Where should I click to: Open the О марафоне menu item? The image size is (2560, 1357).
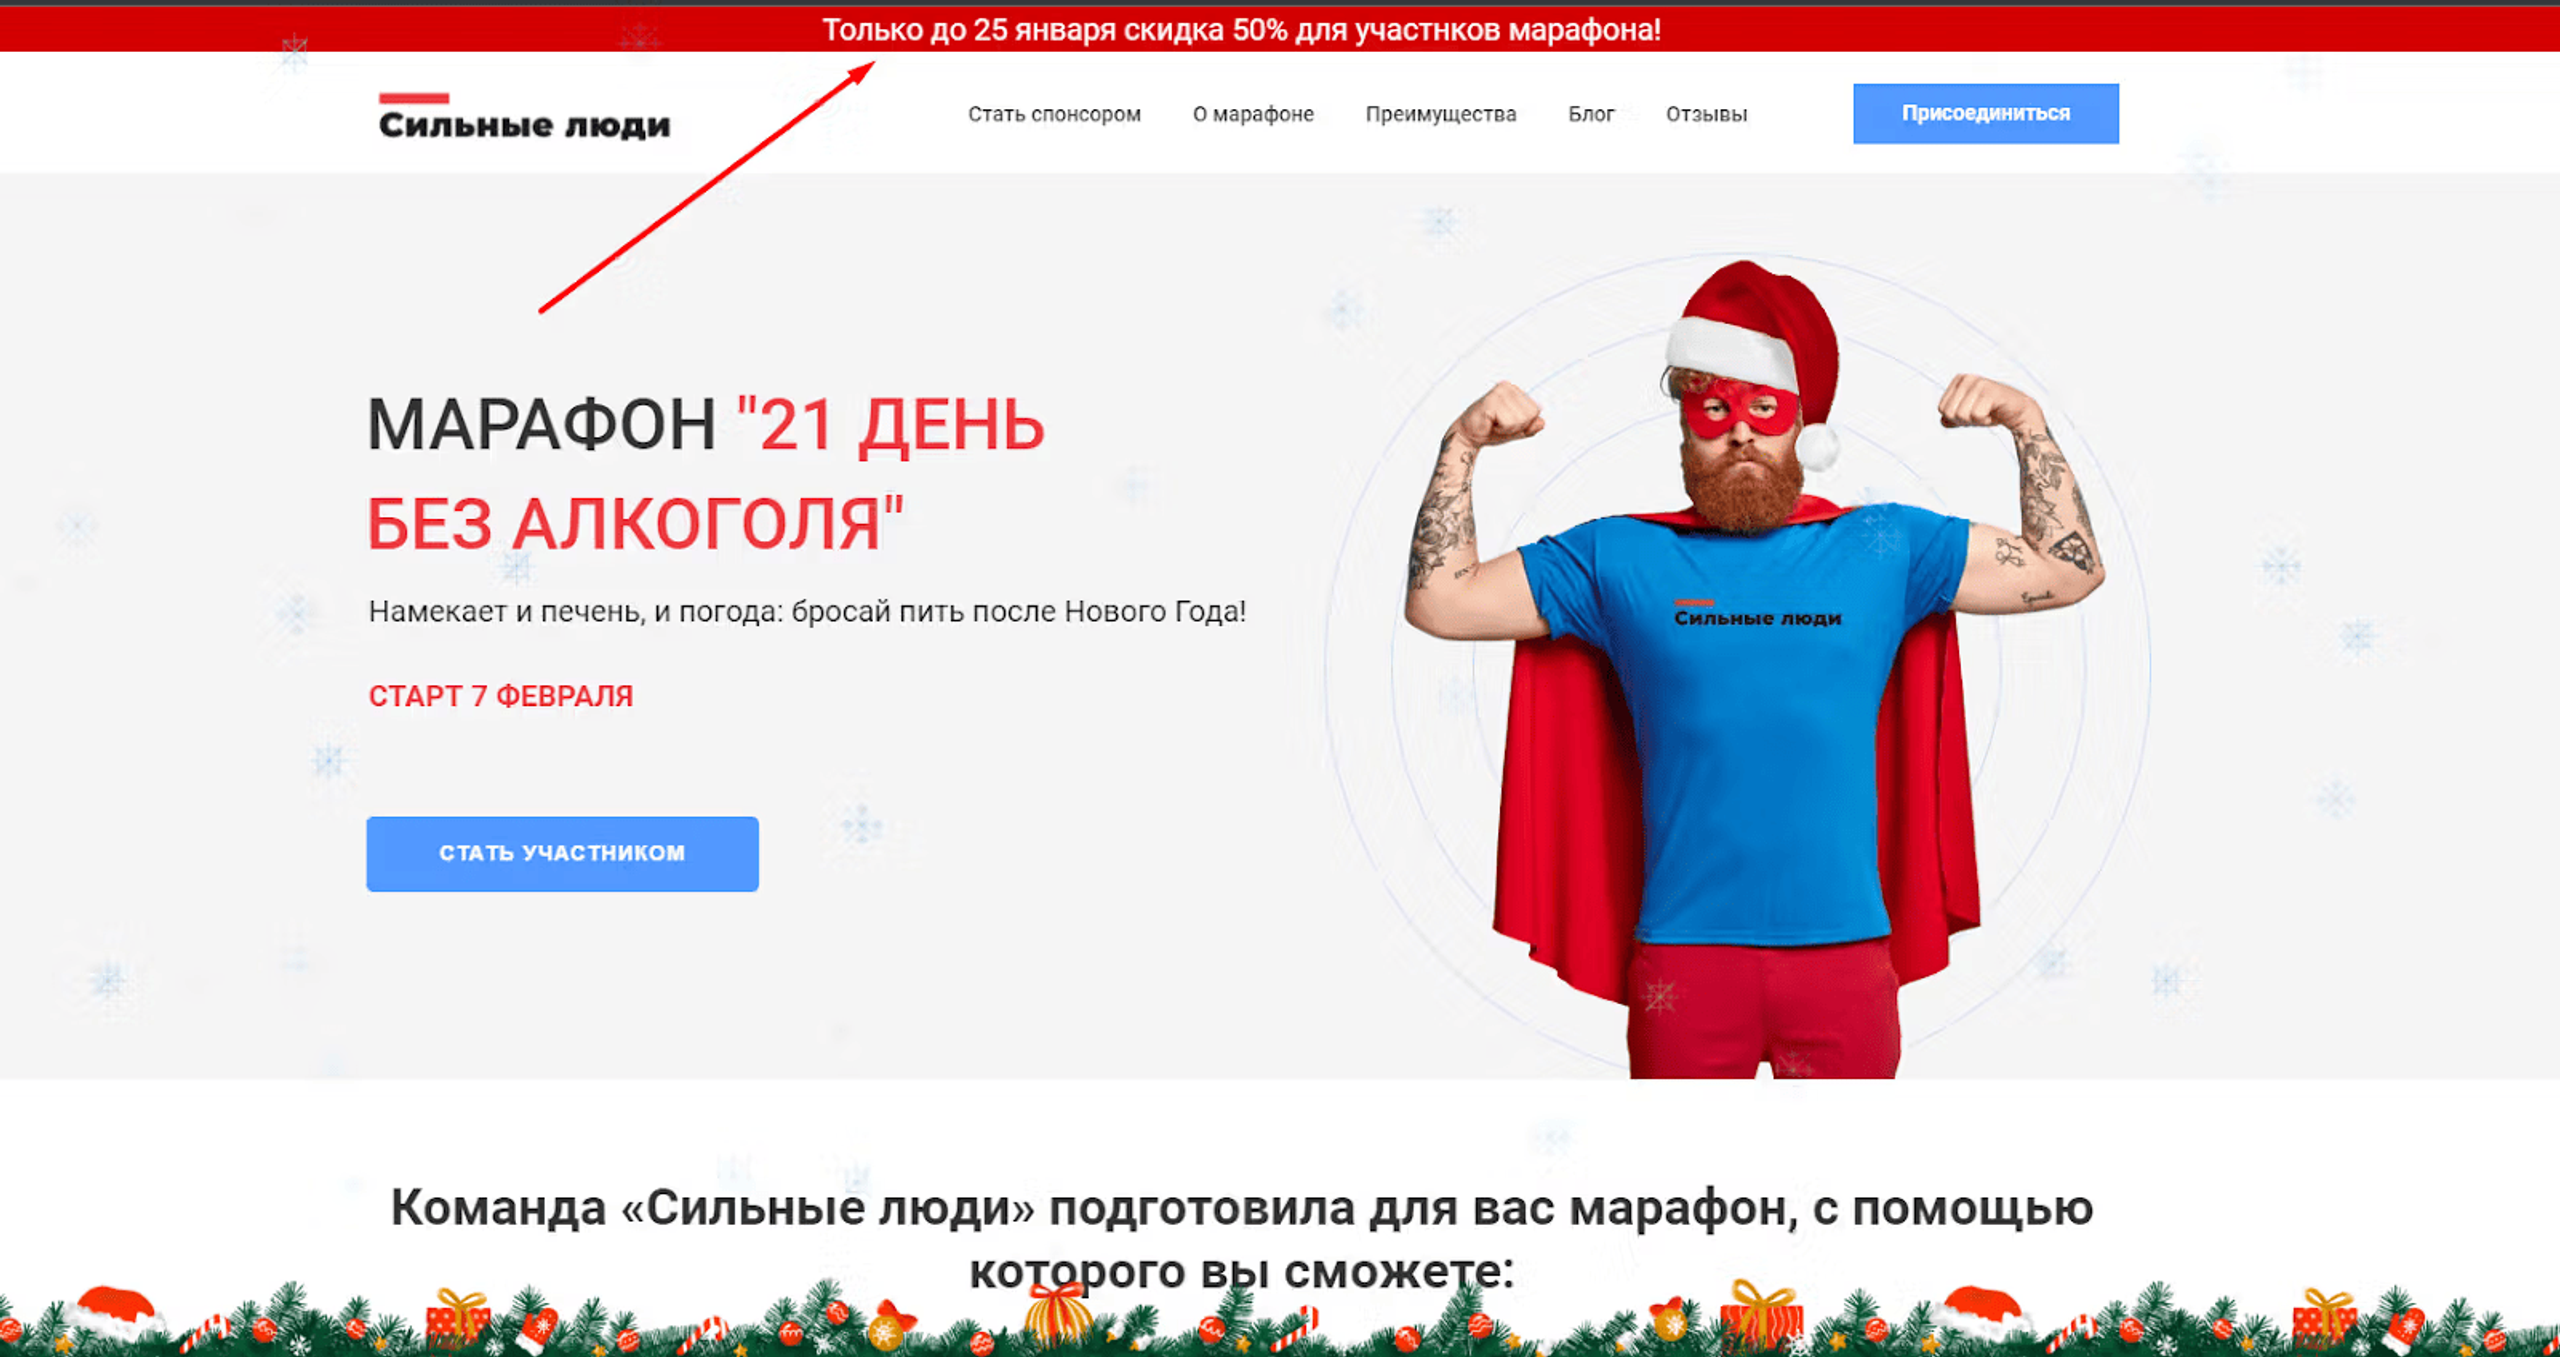click(x=1253, y=114)
